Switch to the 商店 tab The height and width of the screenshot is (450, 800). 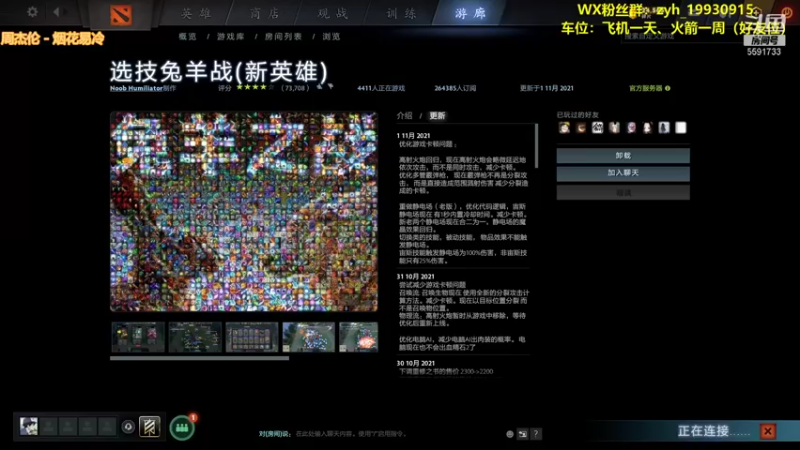(265, 13)
